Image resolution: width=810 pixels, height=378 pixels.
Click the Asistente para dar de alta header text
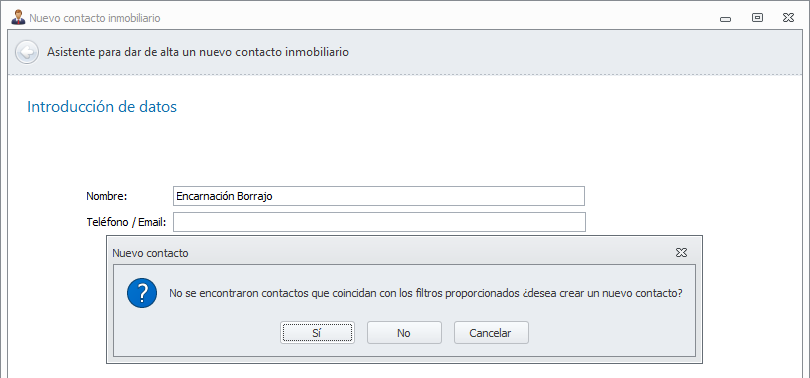(x=198, y=52)
